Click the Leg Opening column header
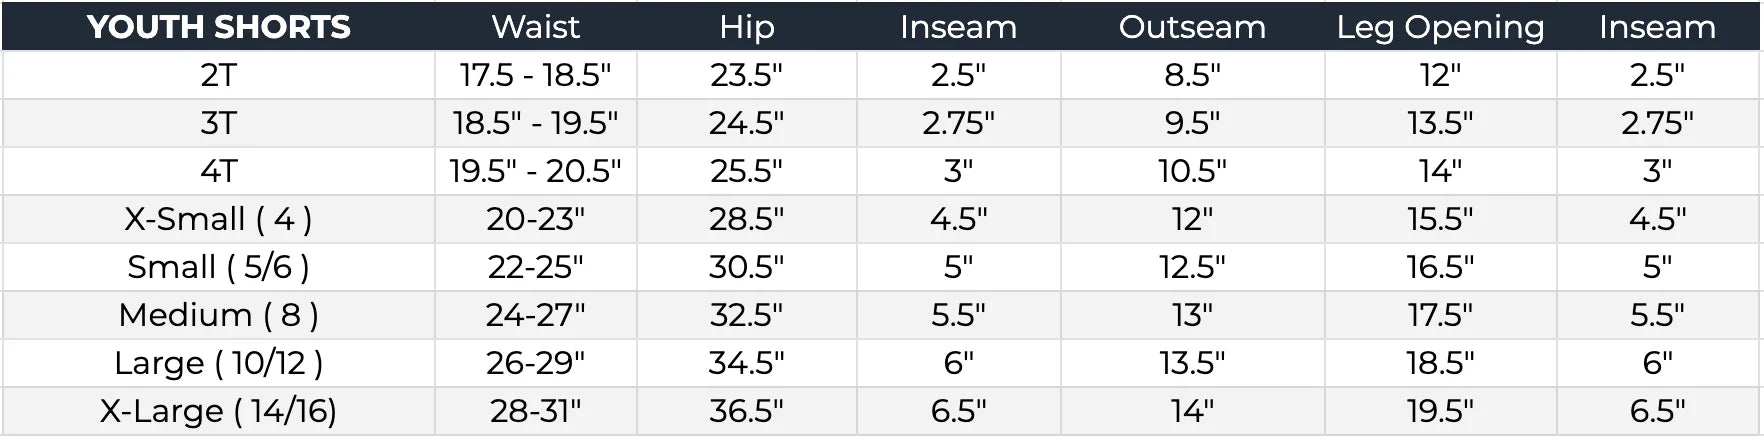Screen dimensions: 1764x436 1440,27
